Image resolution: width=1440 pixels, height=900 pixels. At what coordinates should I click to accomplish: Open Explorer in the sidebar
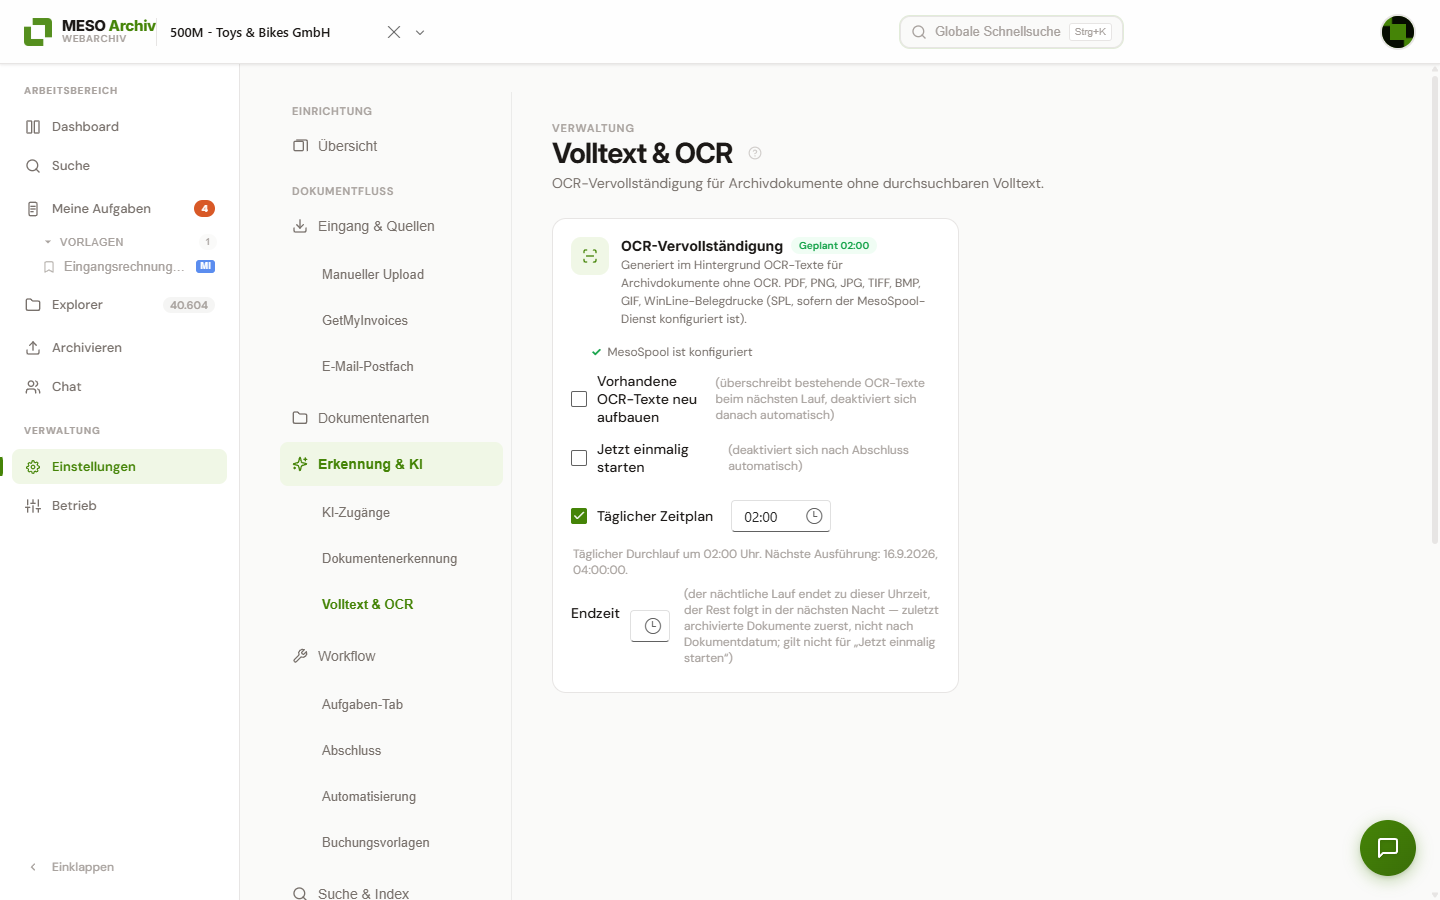[x=120, y=305]
